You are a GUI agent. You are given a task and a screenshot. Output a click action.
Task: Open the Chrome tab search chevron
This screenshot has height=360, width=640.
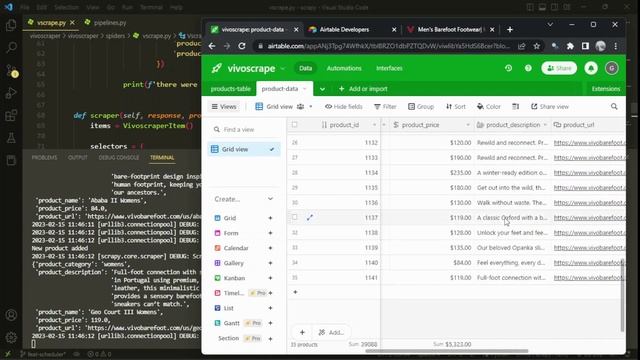tap(550, 24)
